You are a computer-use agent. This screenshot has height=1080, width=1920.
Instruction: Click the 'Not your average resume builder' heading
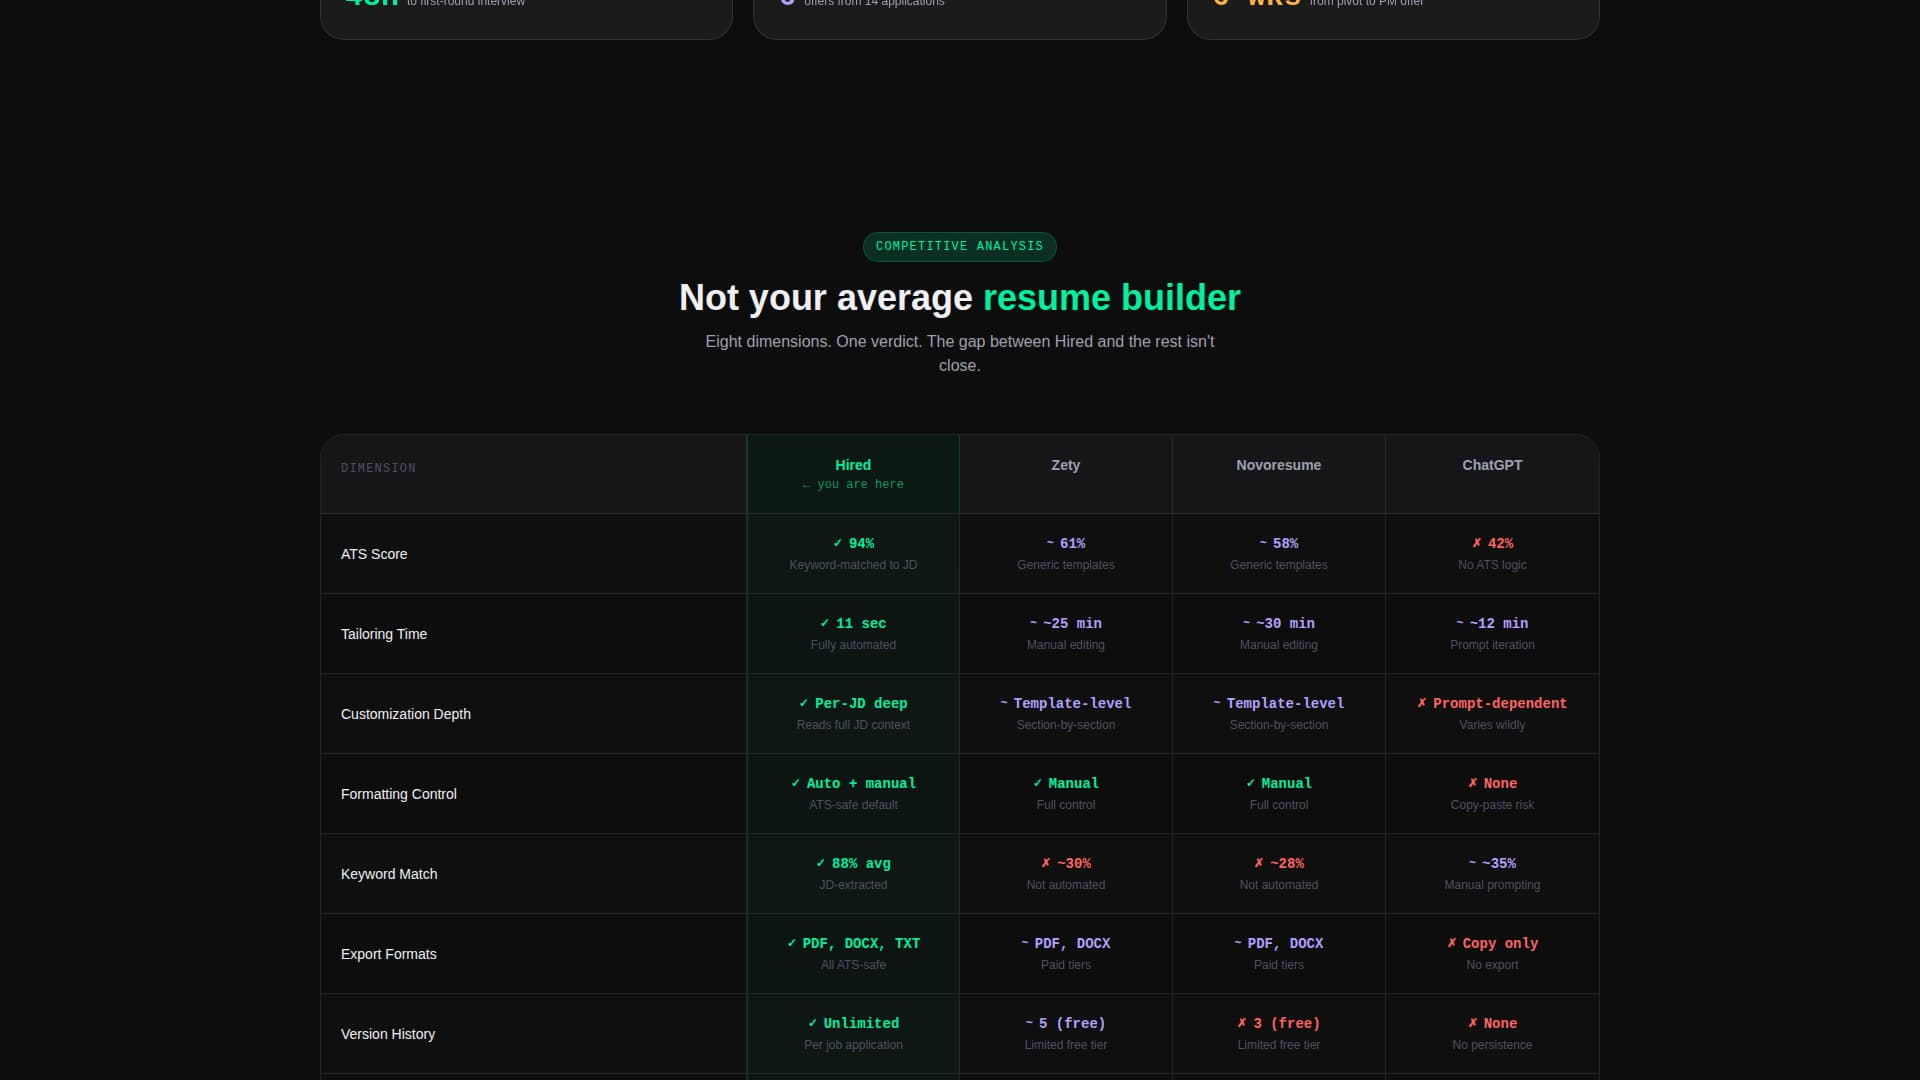click(x=960, y=297)
